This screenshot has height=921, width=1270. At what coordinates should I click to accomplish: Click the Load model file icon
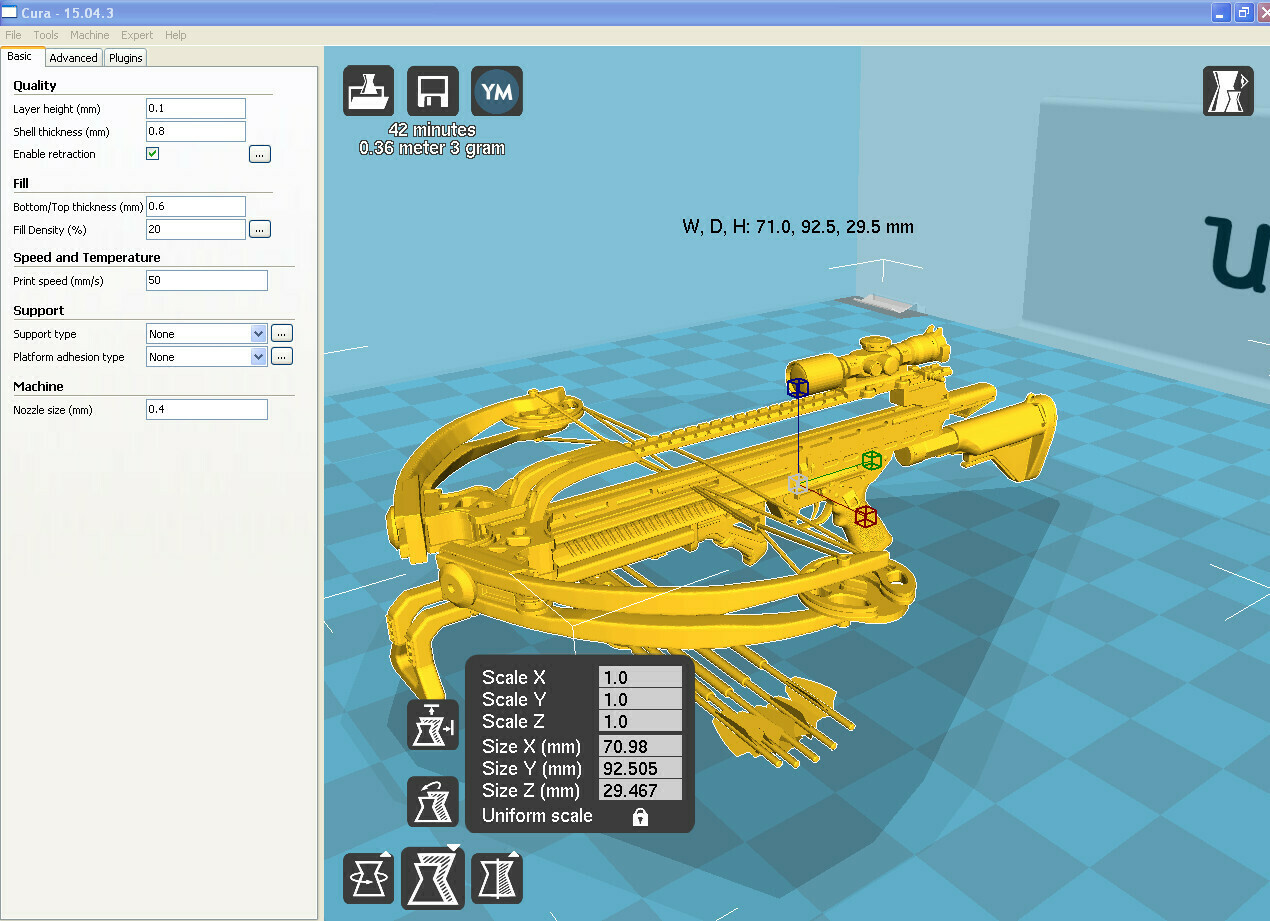368,90
